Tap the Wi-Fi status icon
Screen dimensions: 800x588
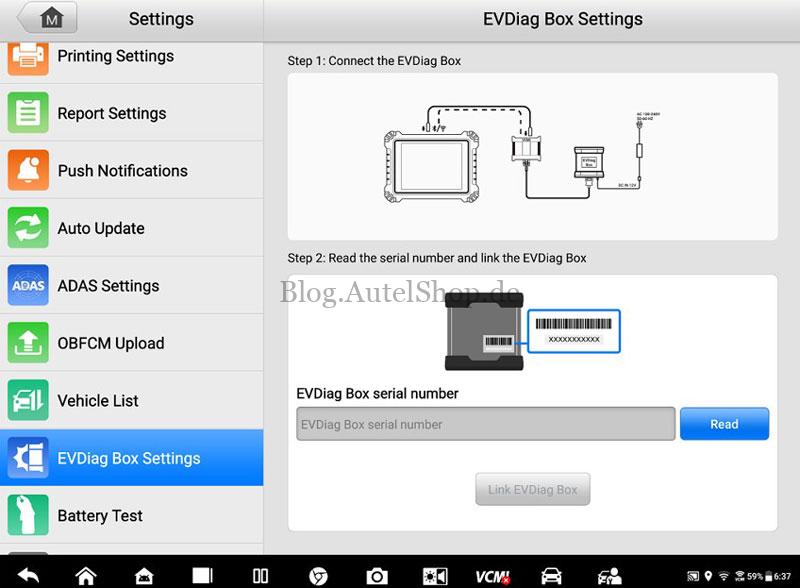(x=723, y=576)
